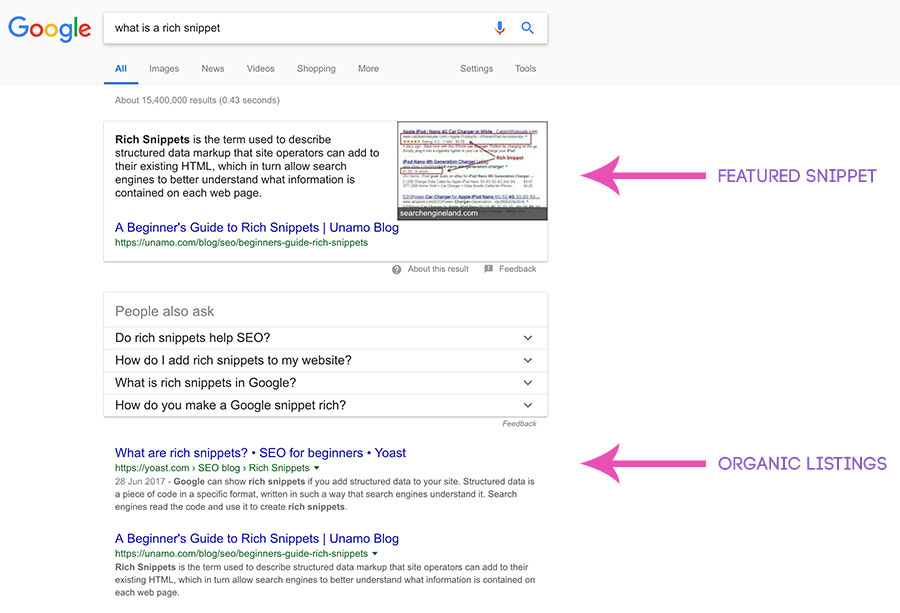Click About this result link
This screenshot has width=900, height=613.
(x=438, y=269)
